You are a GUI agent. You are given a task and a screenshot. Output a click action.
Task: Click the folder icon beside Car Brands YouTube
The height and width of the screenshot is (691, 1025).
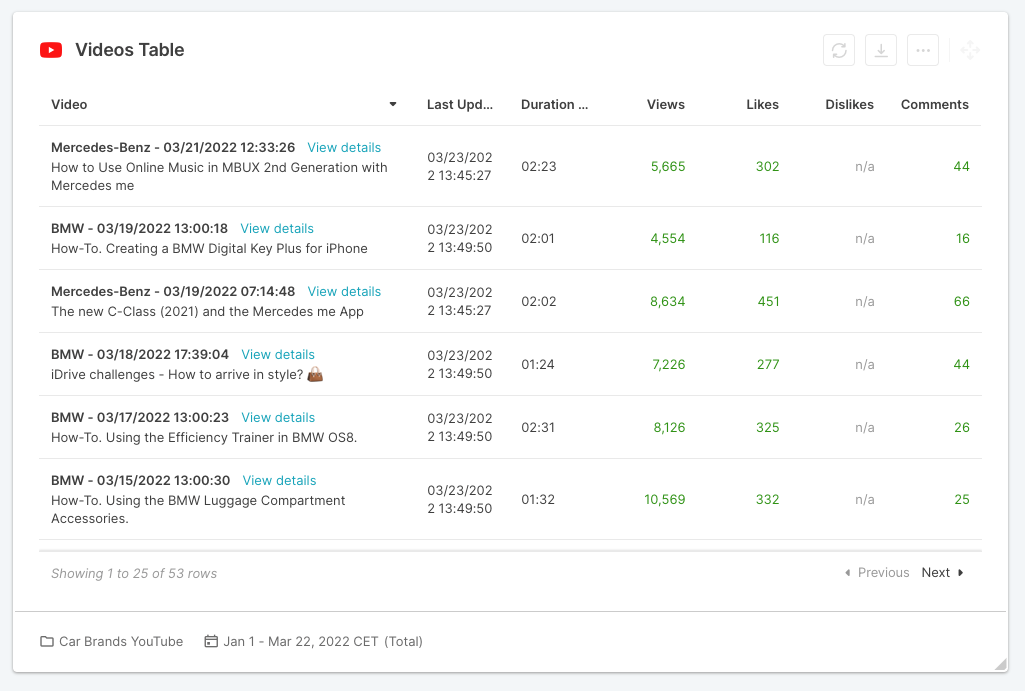click(x=47, y=641)
